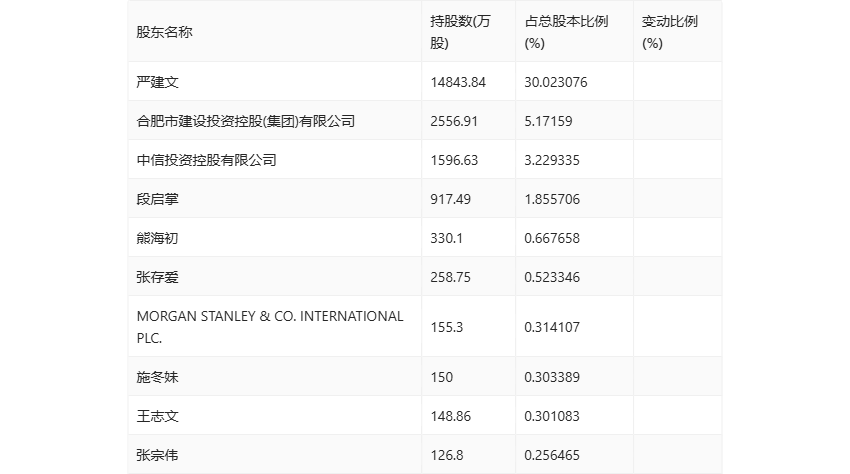Select the percentage 0.301083
The height and width of the screenshot is (474, 850).
click(552, 416)
